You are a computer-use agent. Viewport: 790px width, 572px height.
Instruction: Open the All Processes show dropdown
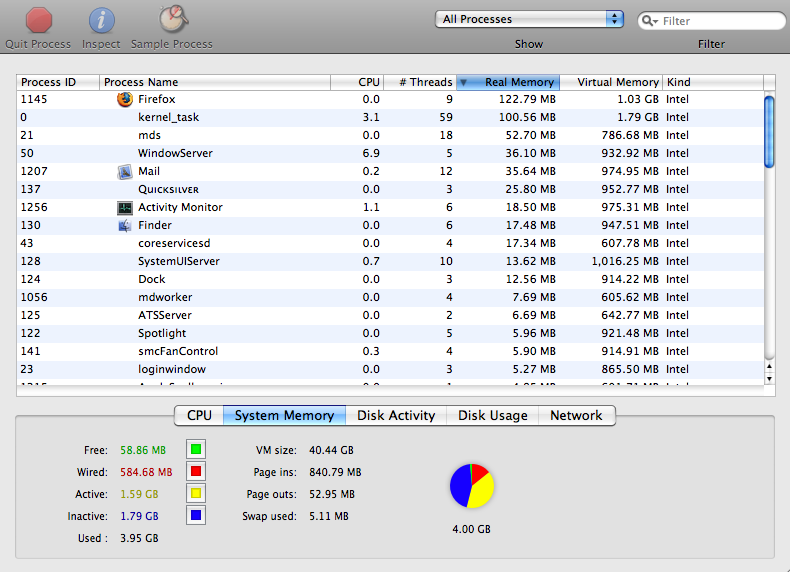530,19
